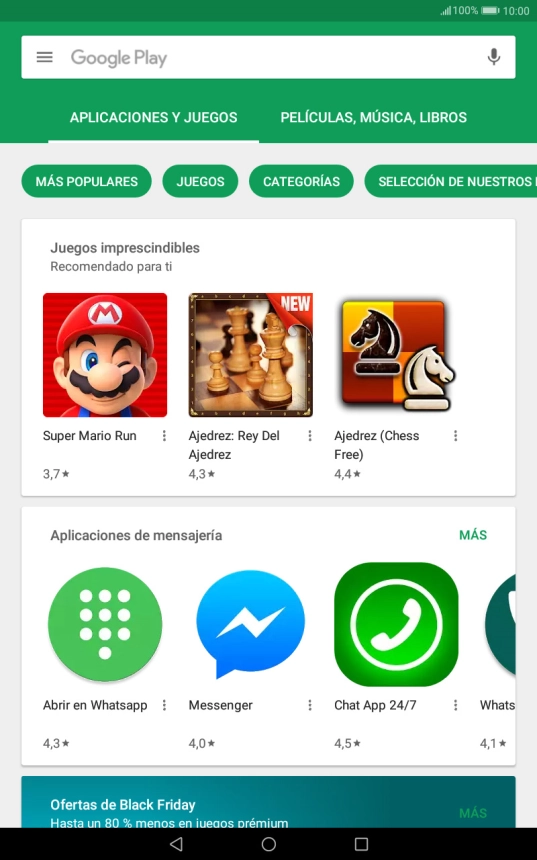Tap the Android back navigation button
Screen dimensions: 537x860
(x=176, y=844)
